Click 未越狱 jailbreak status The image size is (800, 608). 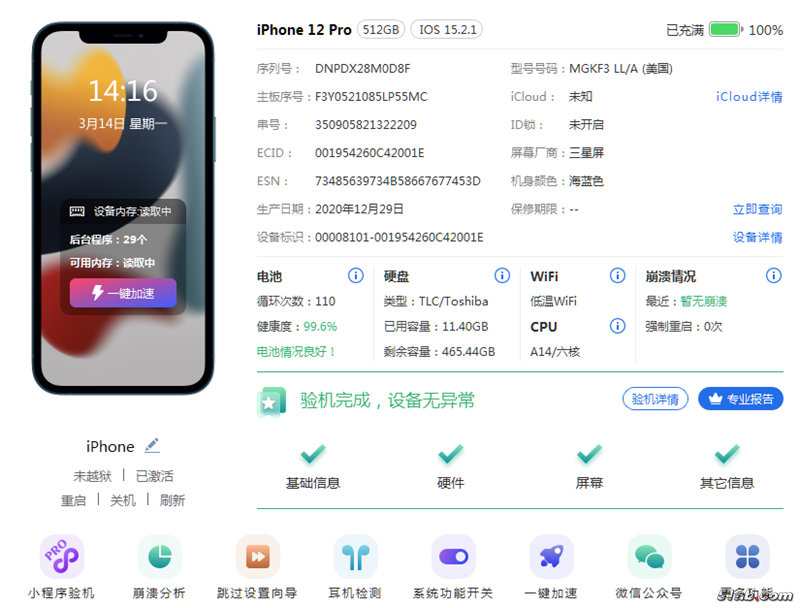[92, 476]
